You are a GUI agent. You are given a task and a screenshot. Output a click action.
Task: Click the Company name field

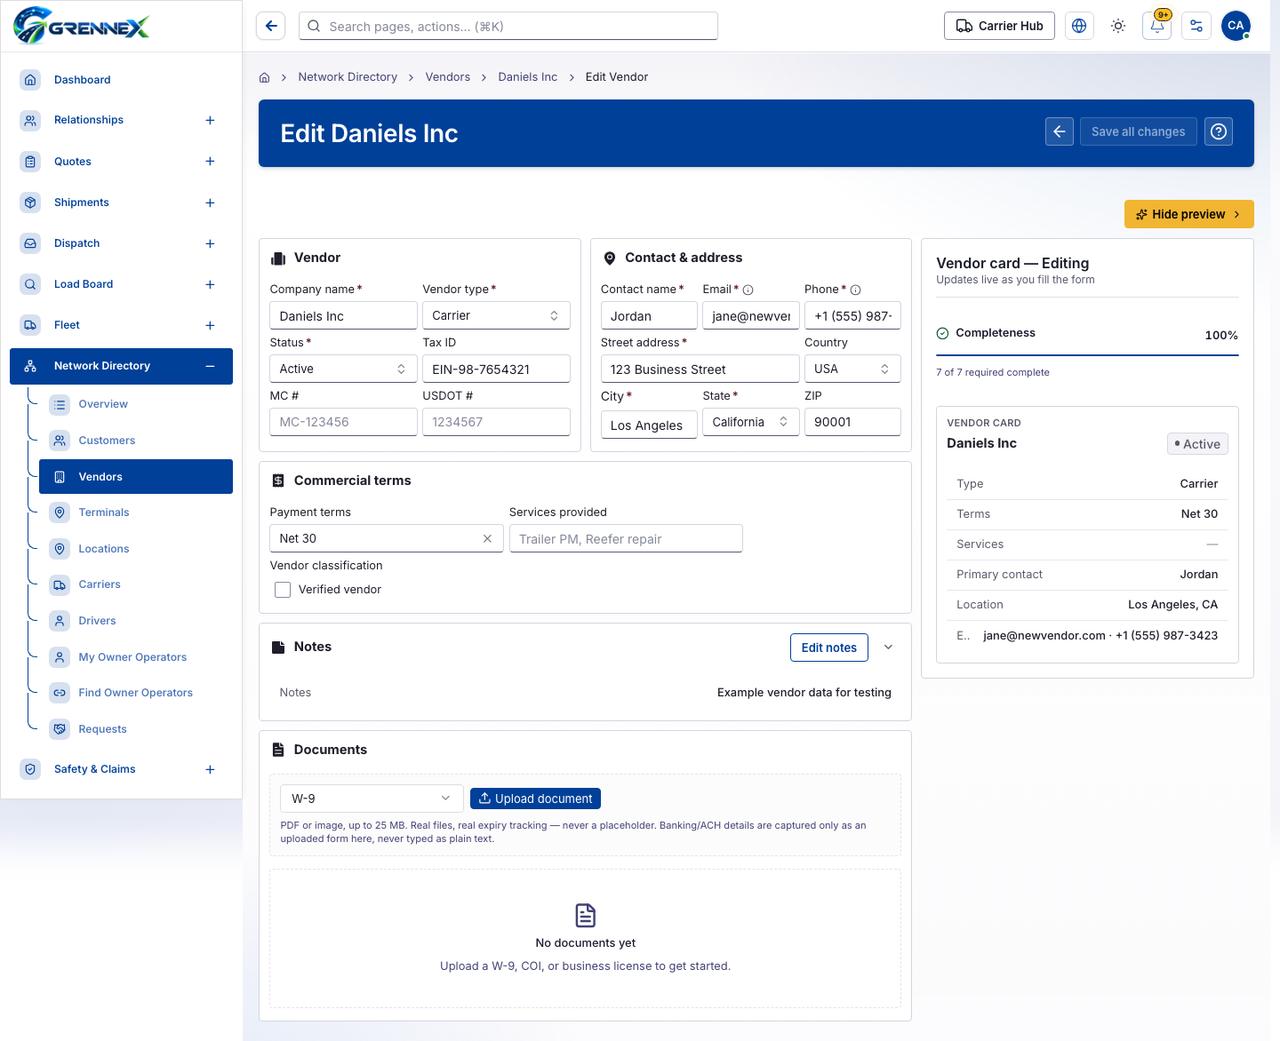(x=343, y=315)
